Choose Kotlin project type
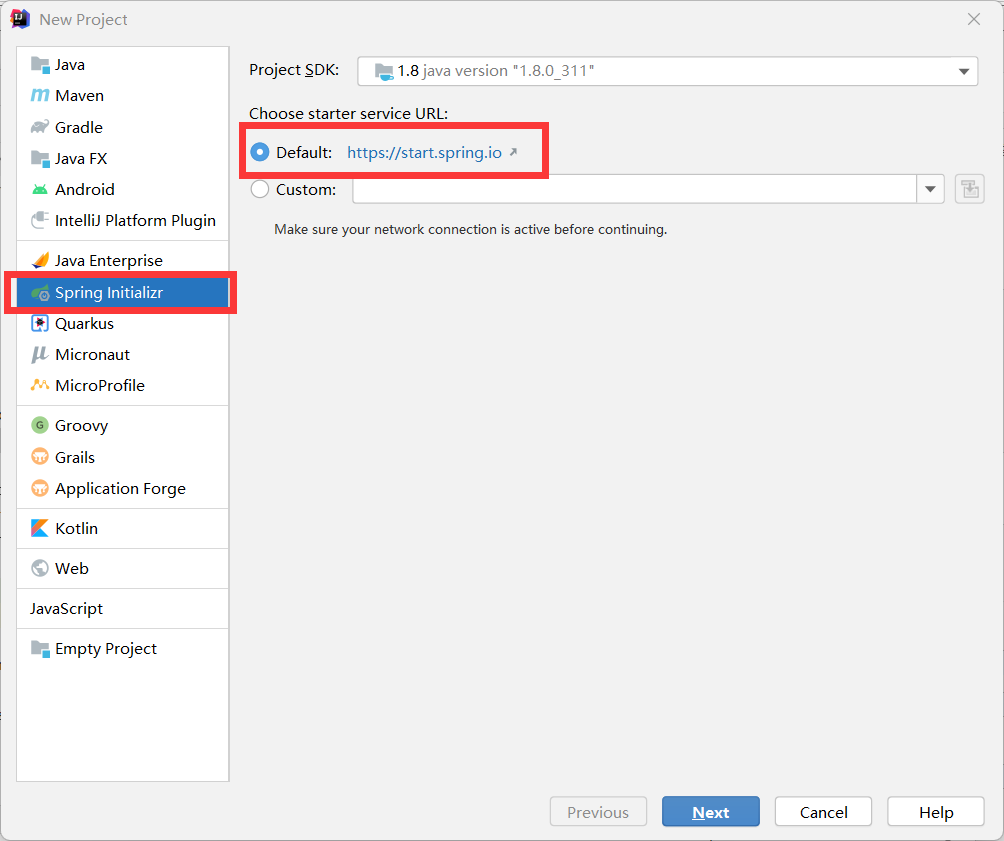This screenshot has height=841, width=1004. tap(123, 528)
